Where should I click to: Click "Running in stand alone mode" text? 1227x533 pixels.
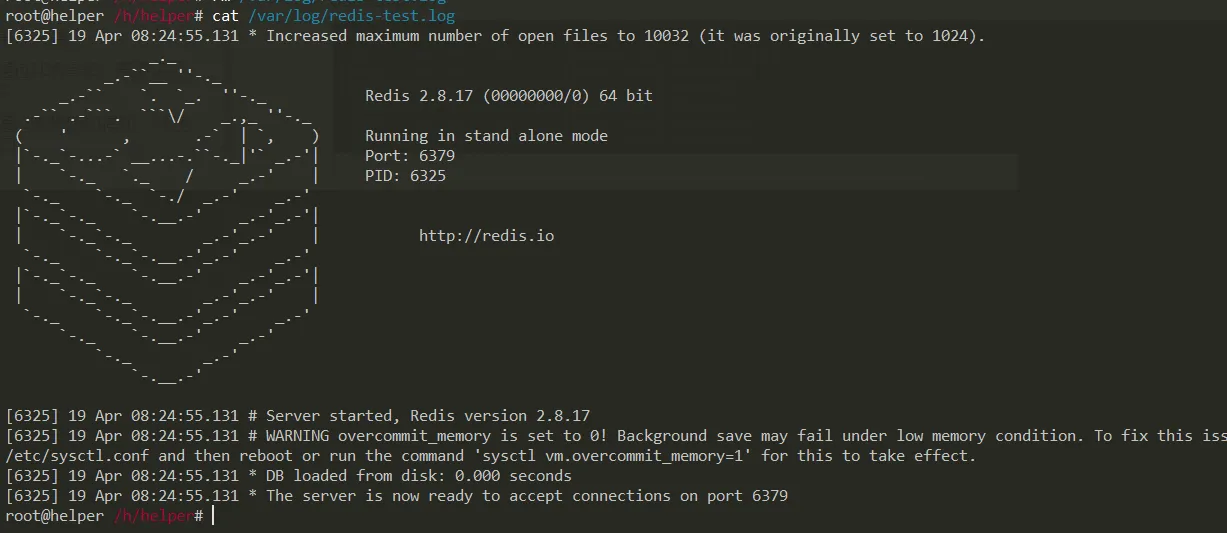point(486,136)
